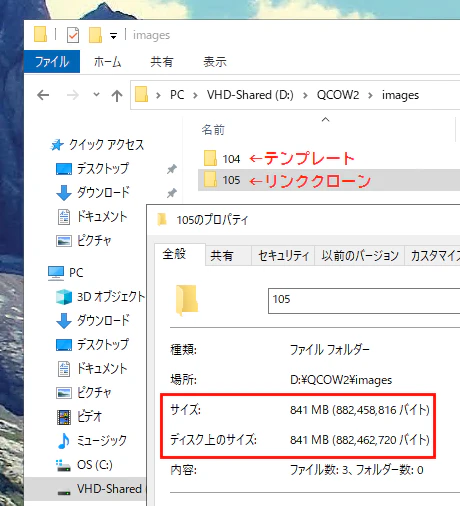
Task: Expand the chevron after VHD-Shared (D:) breadcrumb
Action: tap(305, 96)
